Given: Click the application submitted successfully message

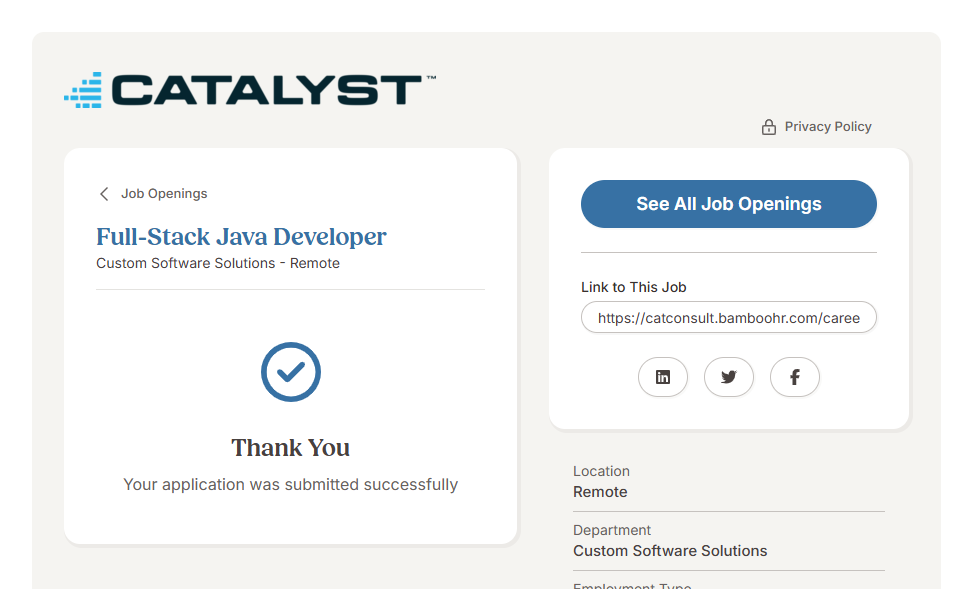Looking at the screenshot, I should coord(290,484).
